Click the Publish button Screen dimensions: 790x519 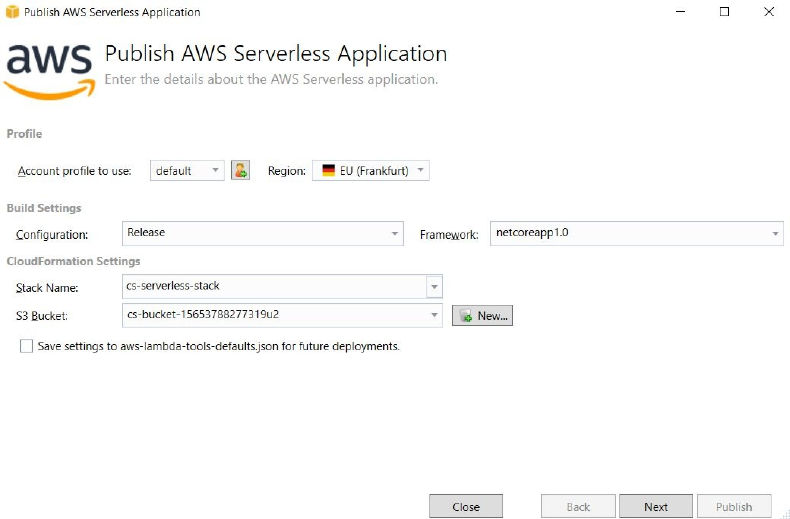pos(734,506)
